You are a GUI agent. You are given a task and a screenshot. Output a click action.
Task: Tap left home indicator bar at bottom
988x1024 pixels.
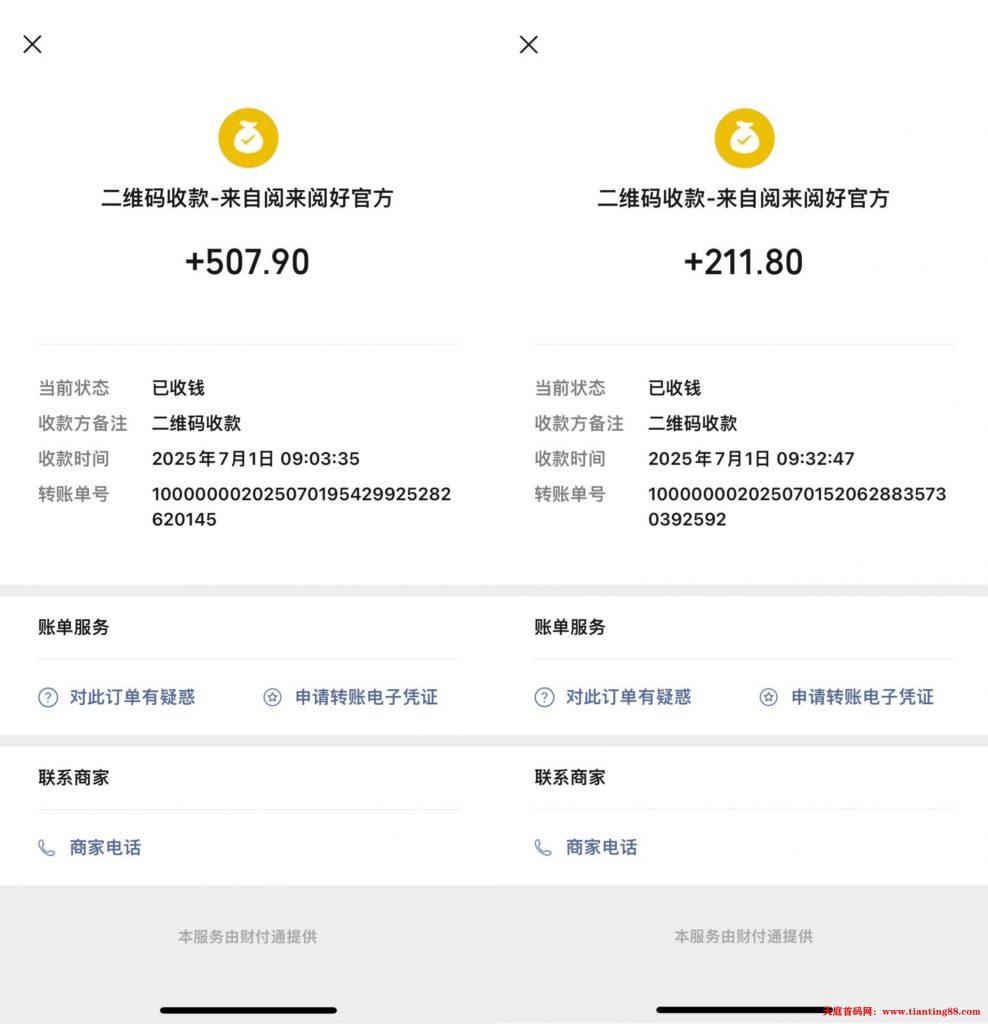pos(248,1010)
